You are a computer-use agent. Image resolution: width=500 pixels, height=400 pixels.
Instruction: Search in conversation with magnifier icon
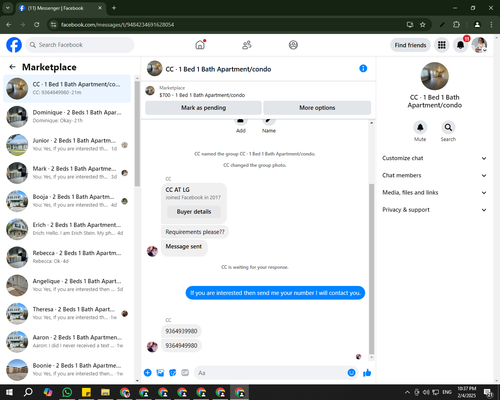448,127
